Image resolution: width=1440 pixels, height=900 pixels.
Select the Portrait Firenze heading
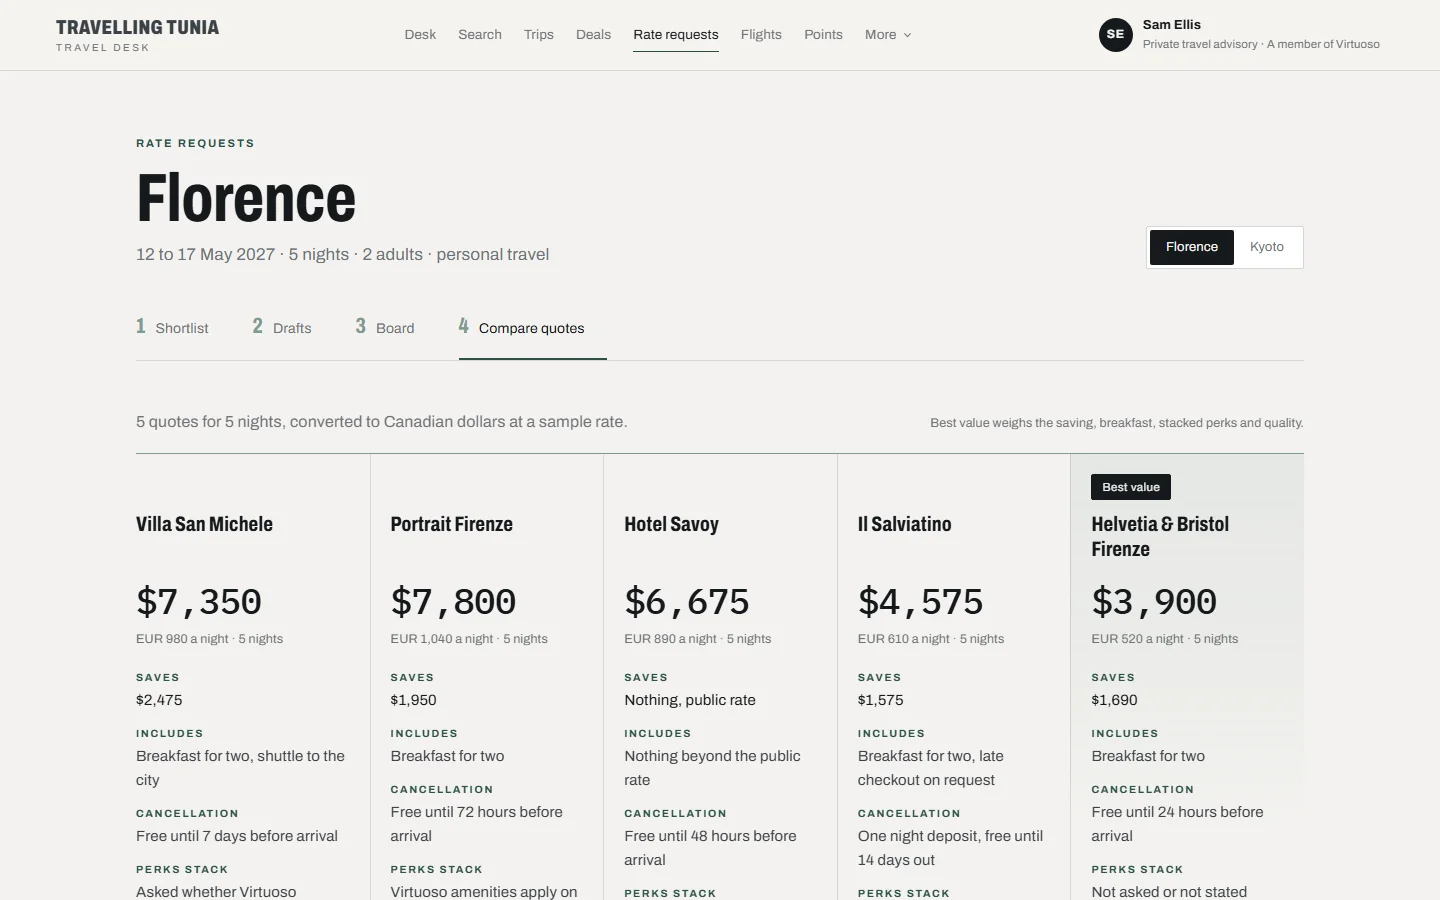(x=451, y=524)
